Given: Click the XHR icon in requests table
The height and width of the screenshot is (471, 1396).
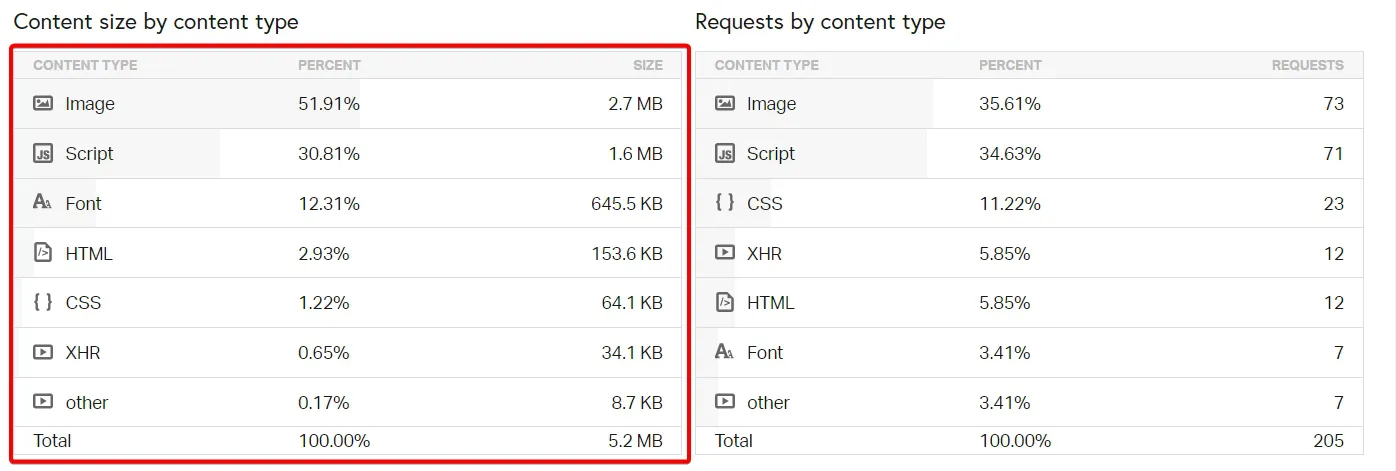Looking at the screenshot, I should (x=725, y=253).
